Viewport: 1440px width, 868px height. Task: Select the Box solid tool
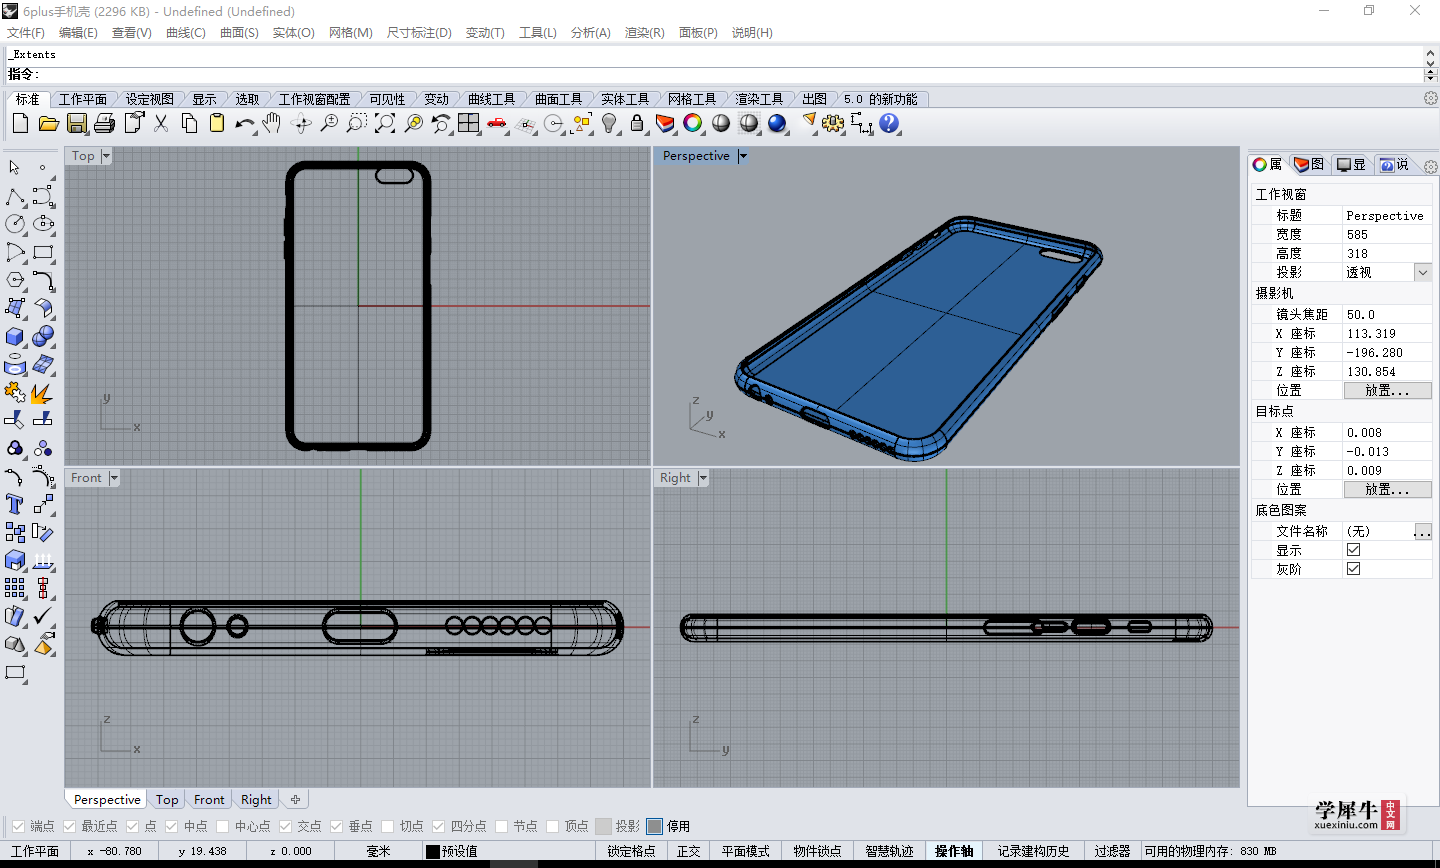click(15, 336)
